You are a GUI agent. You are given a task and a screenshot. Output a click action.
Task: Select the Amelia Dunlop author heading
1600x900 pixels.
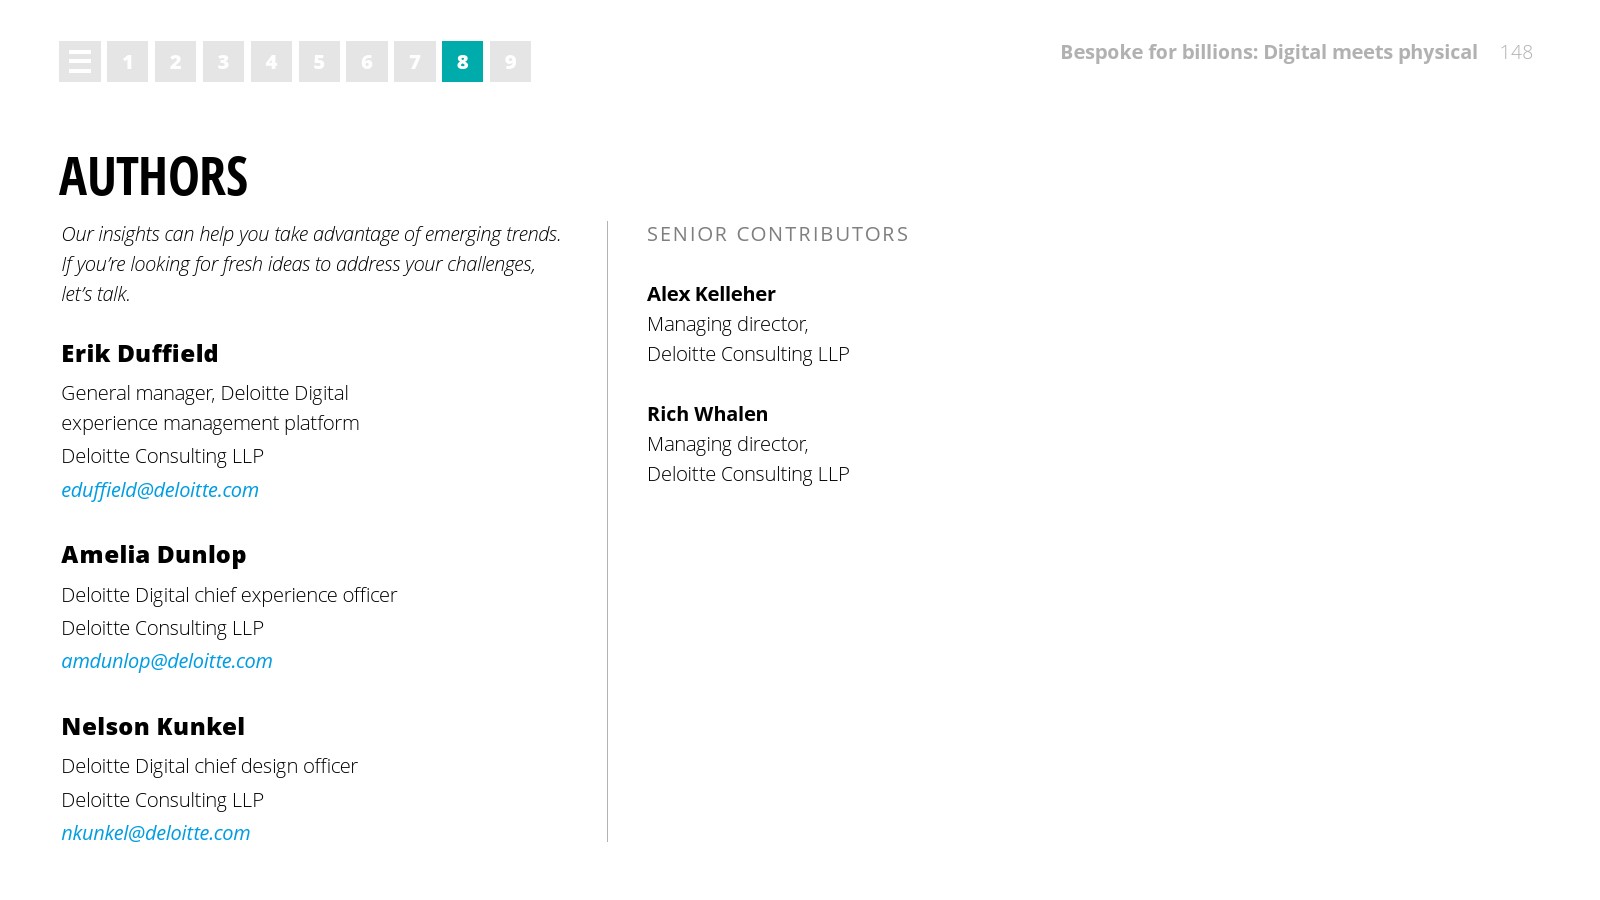point(154,555)
